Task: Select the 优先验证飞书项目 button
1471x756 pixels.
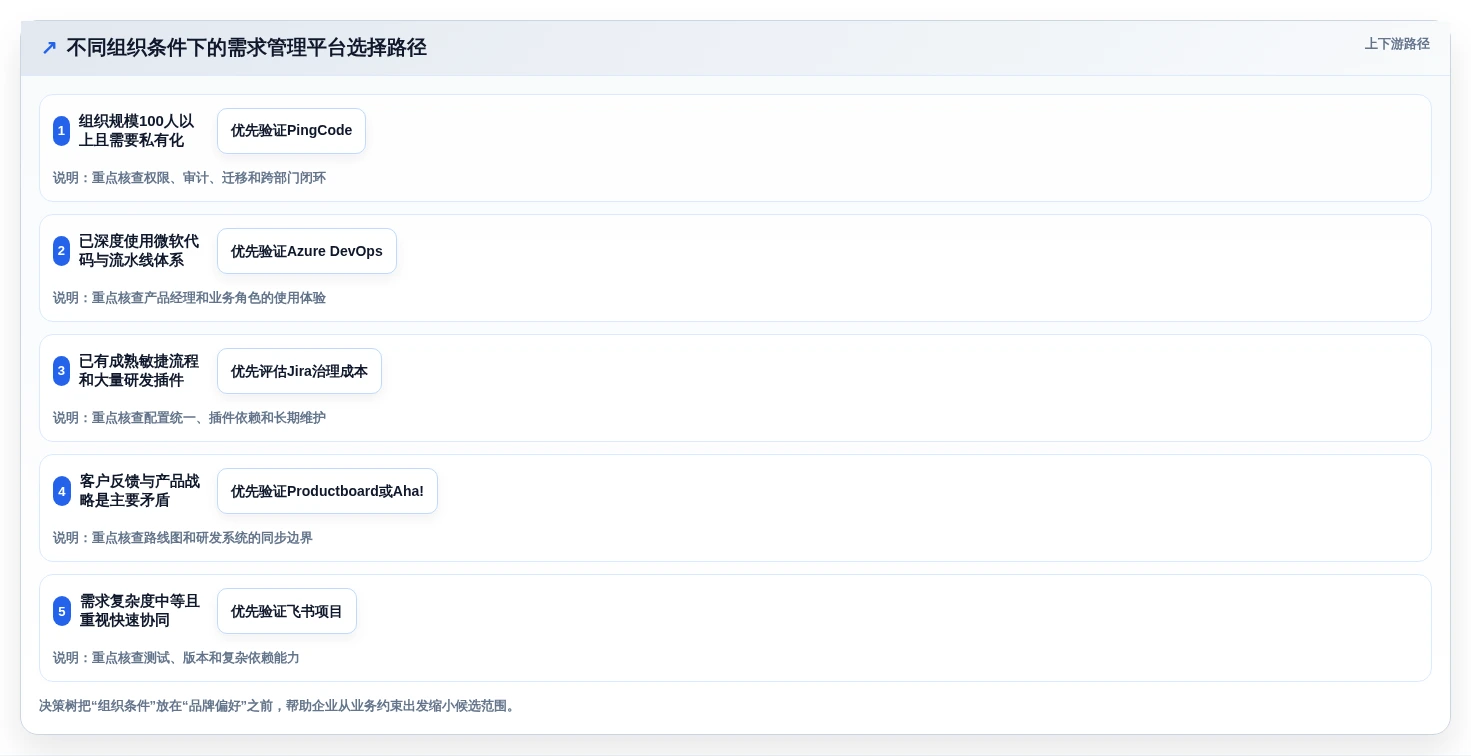Action: pyautogui.click(x=287, y=611)
